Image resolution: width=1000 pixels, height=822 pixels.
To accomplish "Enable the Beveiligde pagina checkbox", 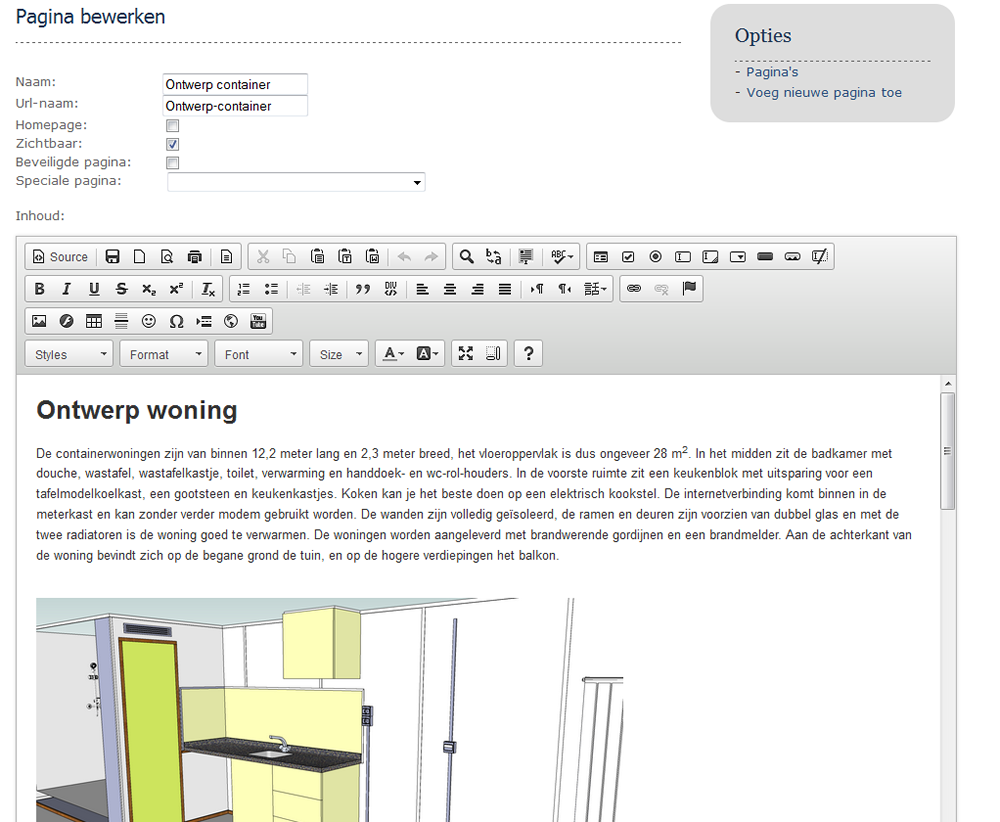I will click(x=173, y=163).
